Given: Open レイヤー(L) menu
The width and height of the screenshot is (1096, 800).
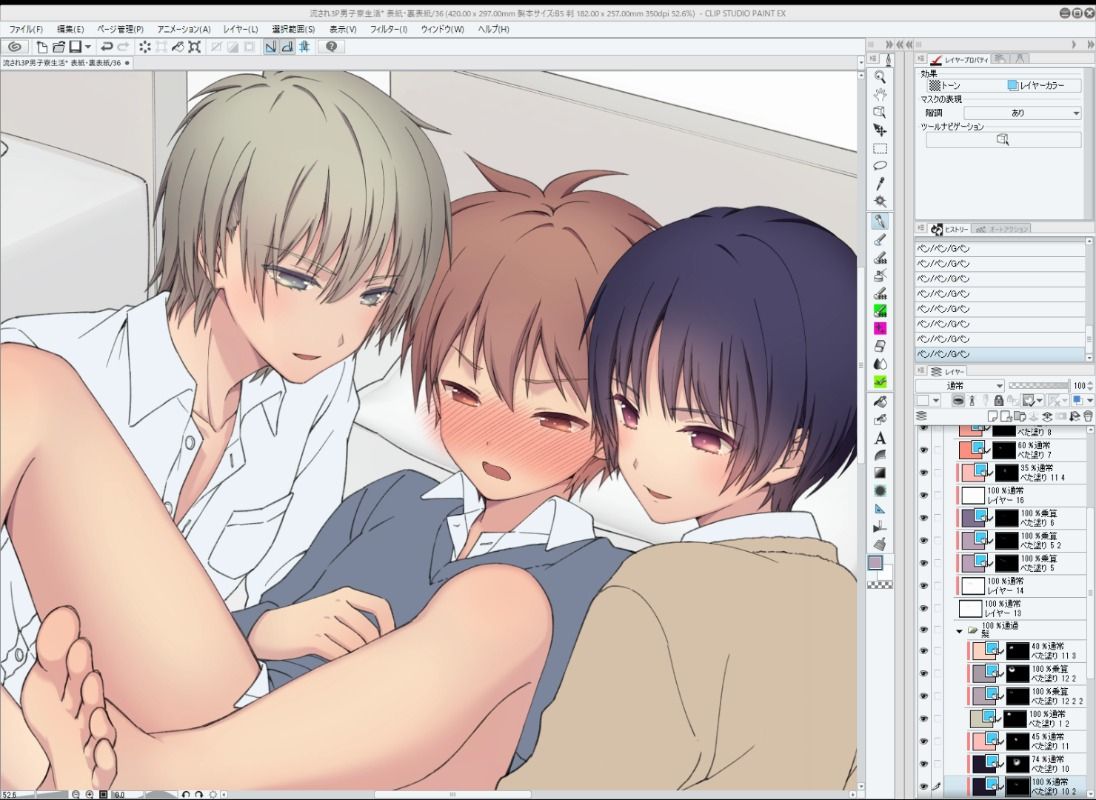Looking at the screenshot, I should pyautogui.click(x=240, y=29).
